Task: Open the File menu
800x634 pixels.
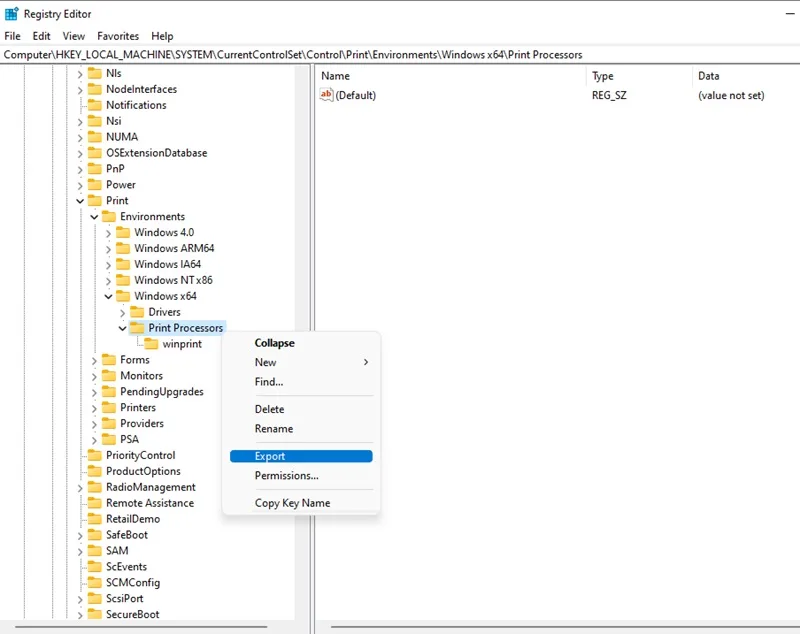Action: coord(12,36)
